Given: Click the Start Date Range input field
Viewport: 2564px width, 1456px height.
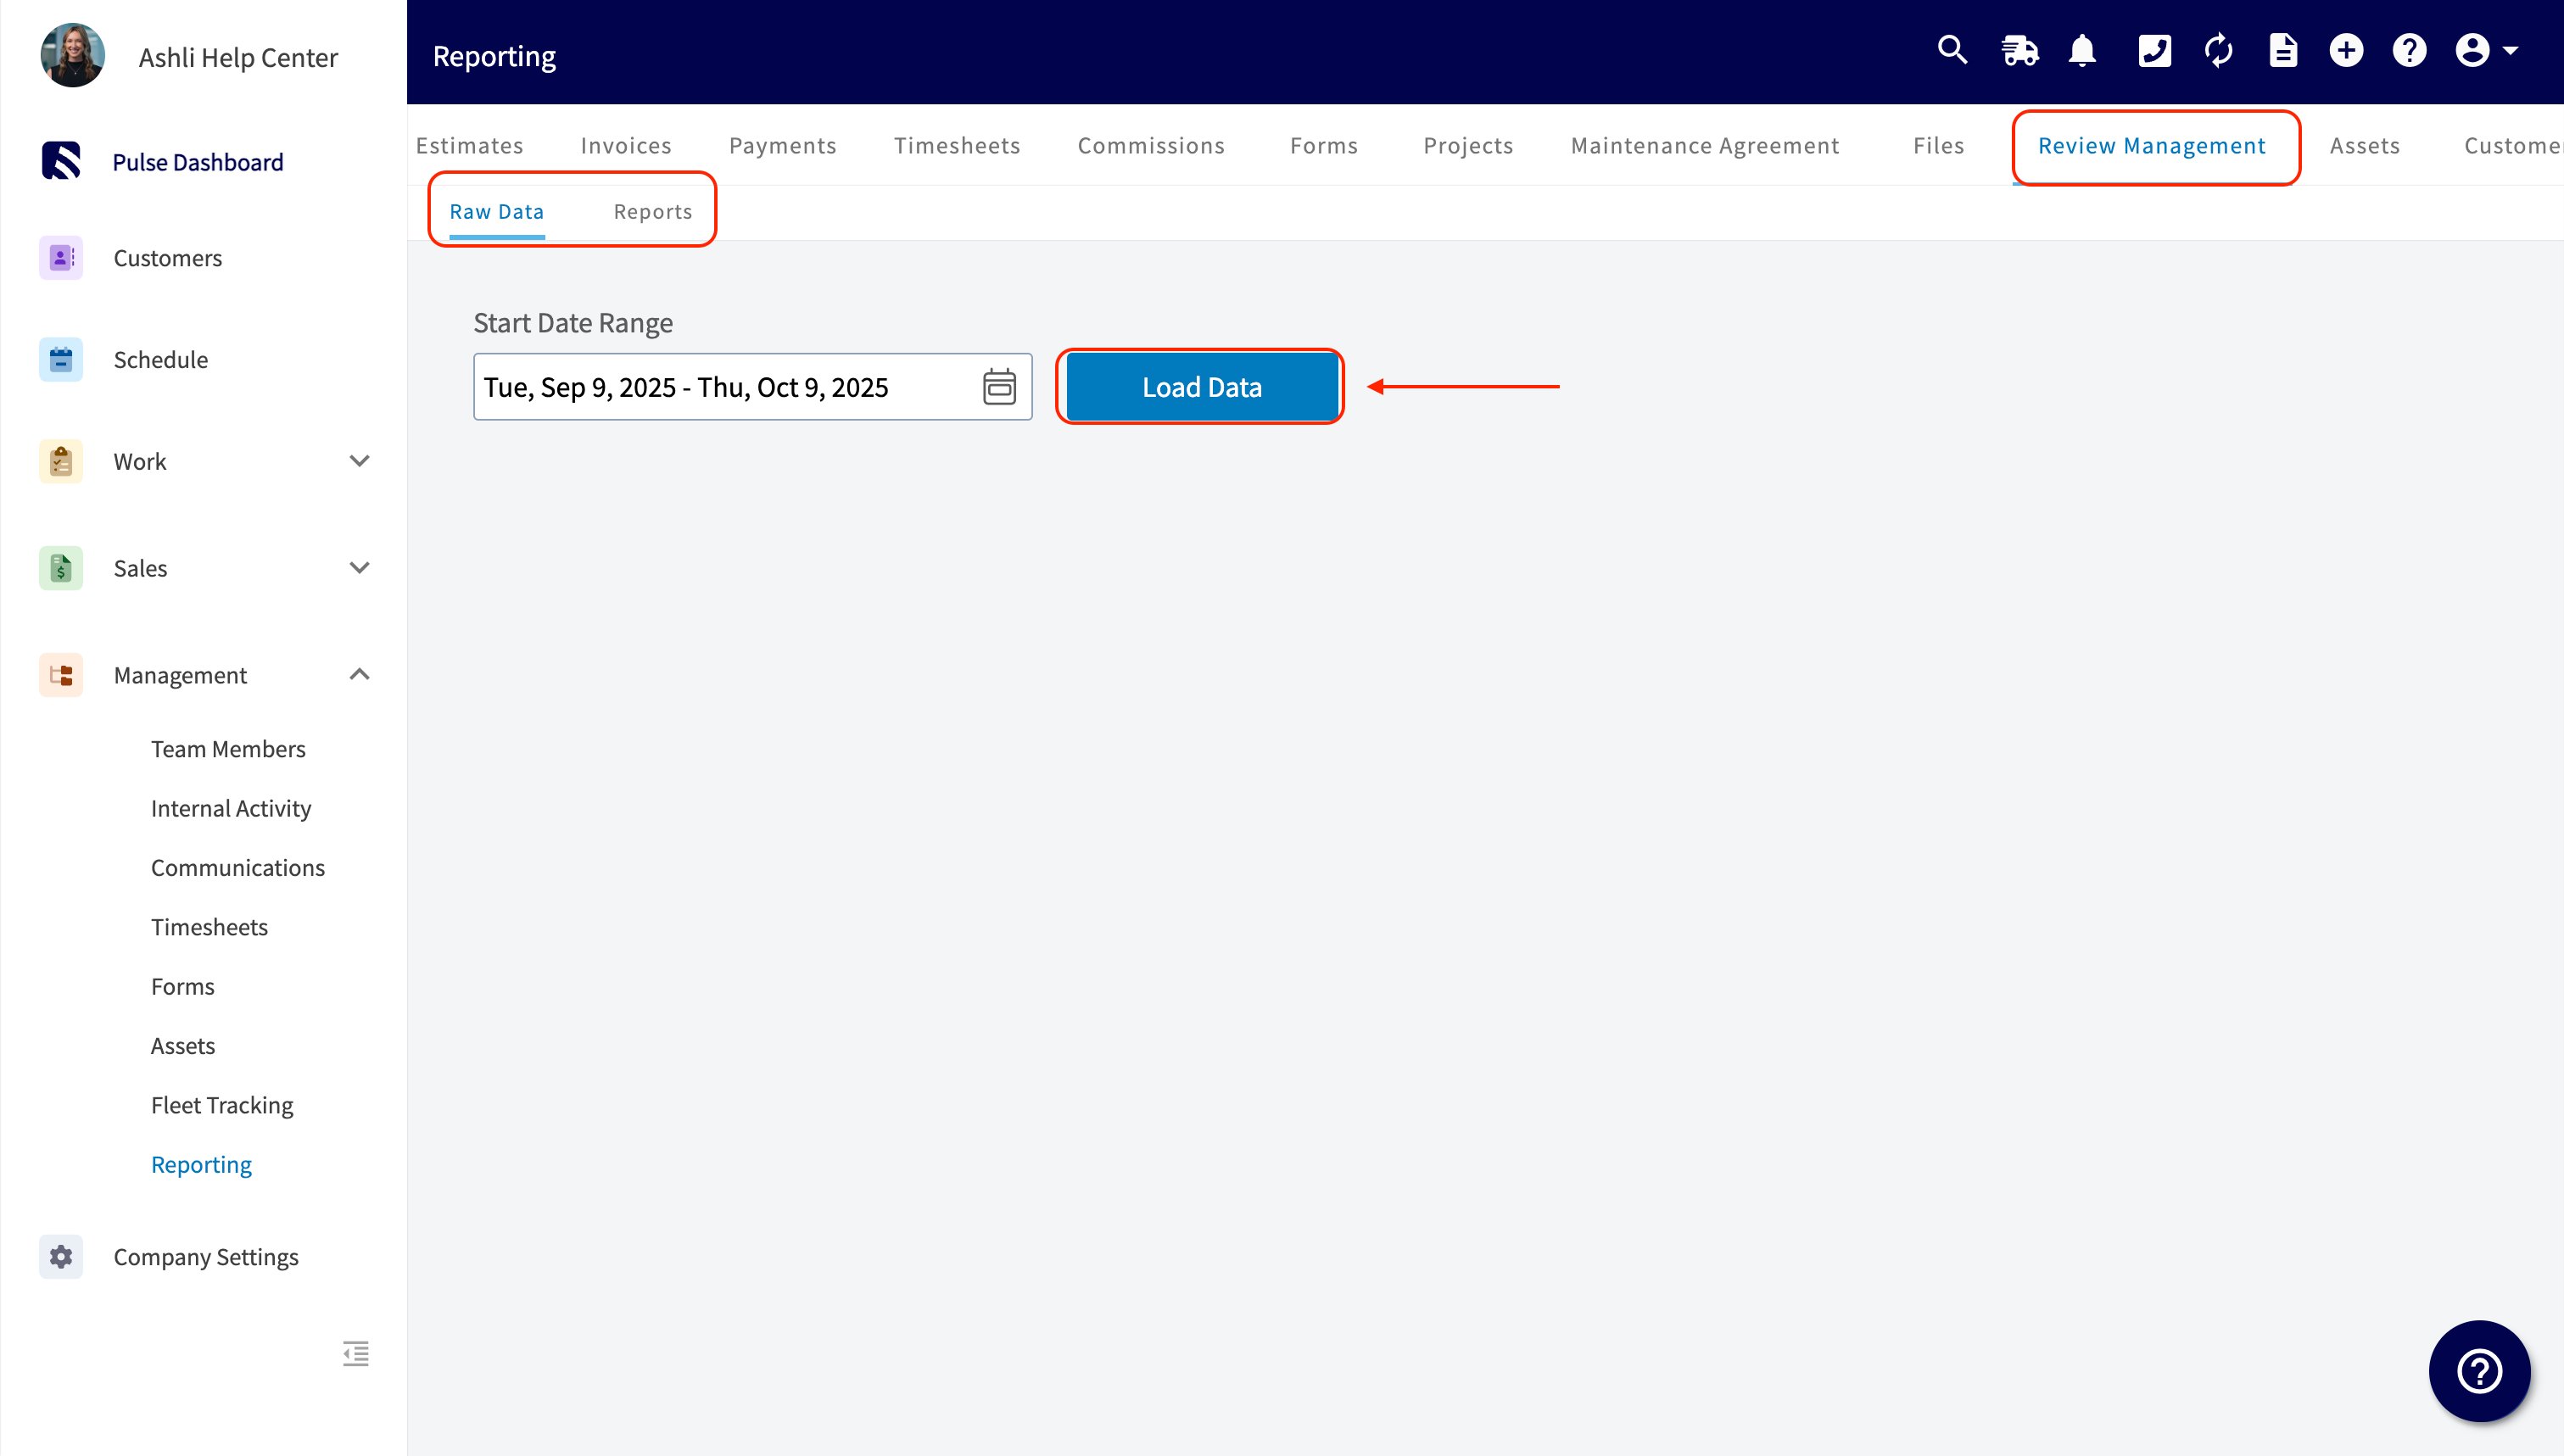Looking at the screenshot, I should (x=752, y=387).
